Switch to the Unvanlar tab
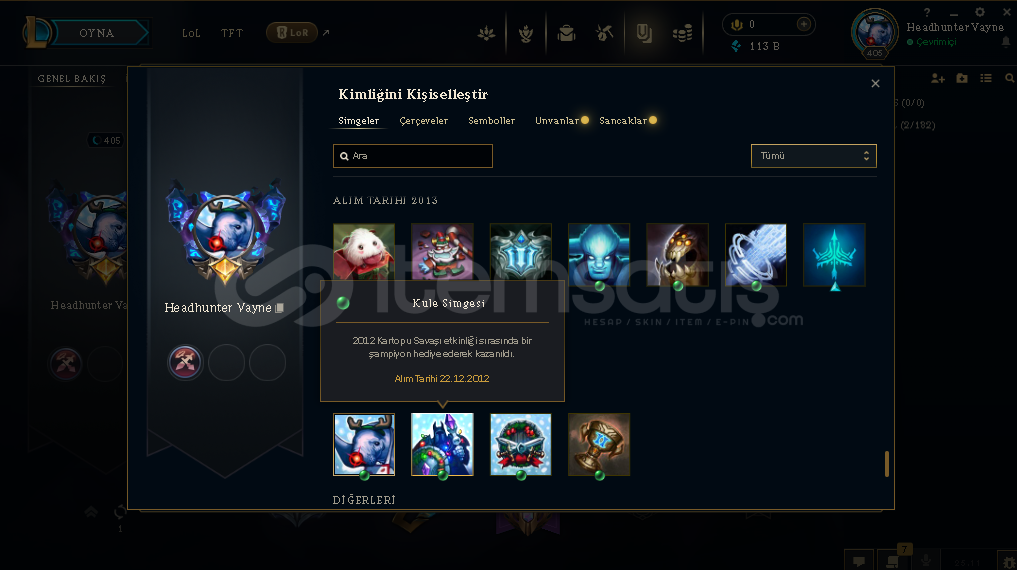Image resolution: width=1018 pixels, height=571 pixels. (x=557, y=121)
